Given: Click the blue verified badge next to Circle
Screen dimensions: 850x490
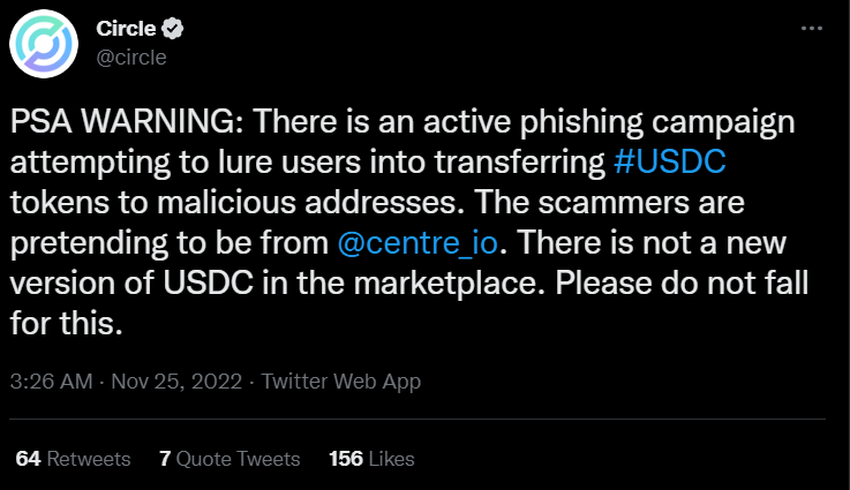Looking at the screenshot, I should click(x=172, y=30).
